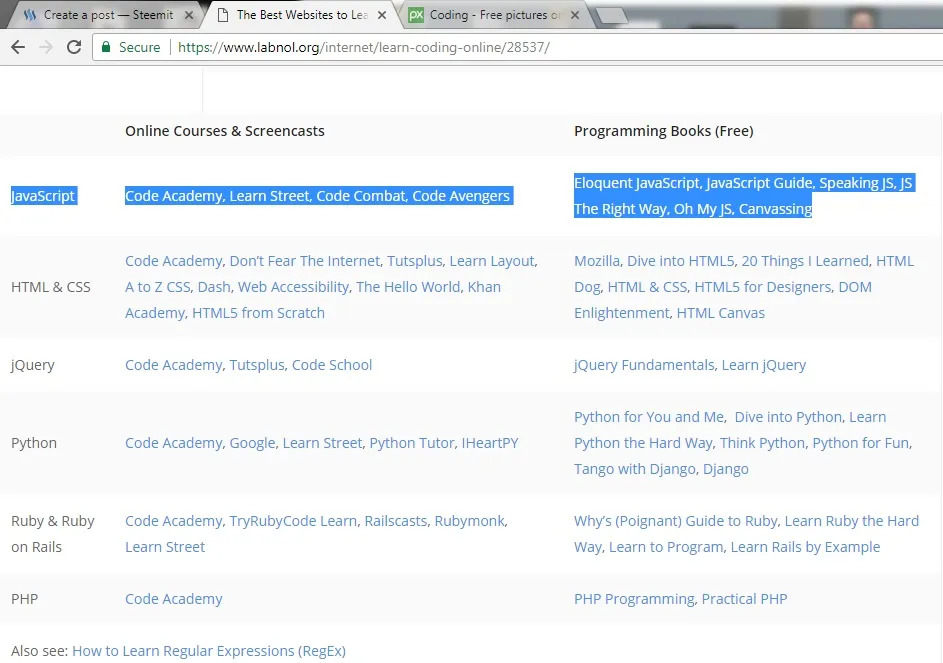Click the browser Forward arrow
This screenshot has width=943, height=663.
(46, 47)
